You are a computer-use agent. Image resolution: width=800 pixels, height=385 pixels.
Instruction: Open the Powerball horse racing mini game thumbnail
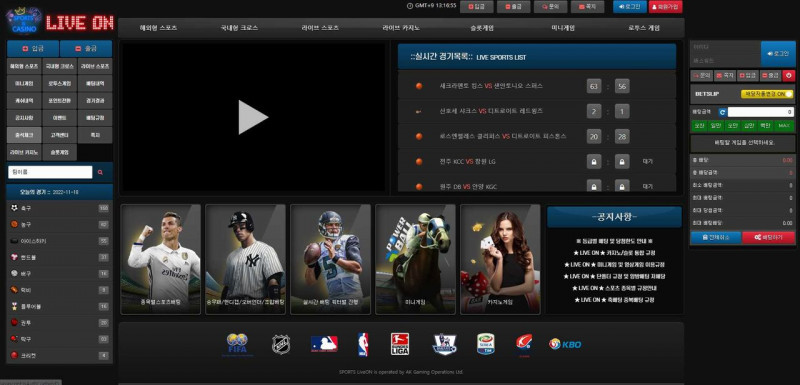pyautogui.click(x=415, y=259)
